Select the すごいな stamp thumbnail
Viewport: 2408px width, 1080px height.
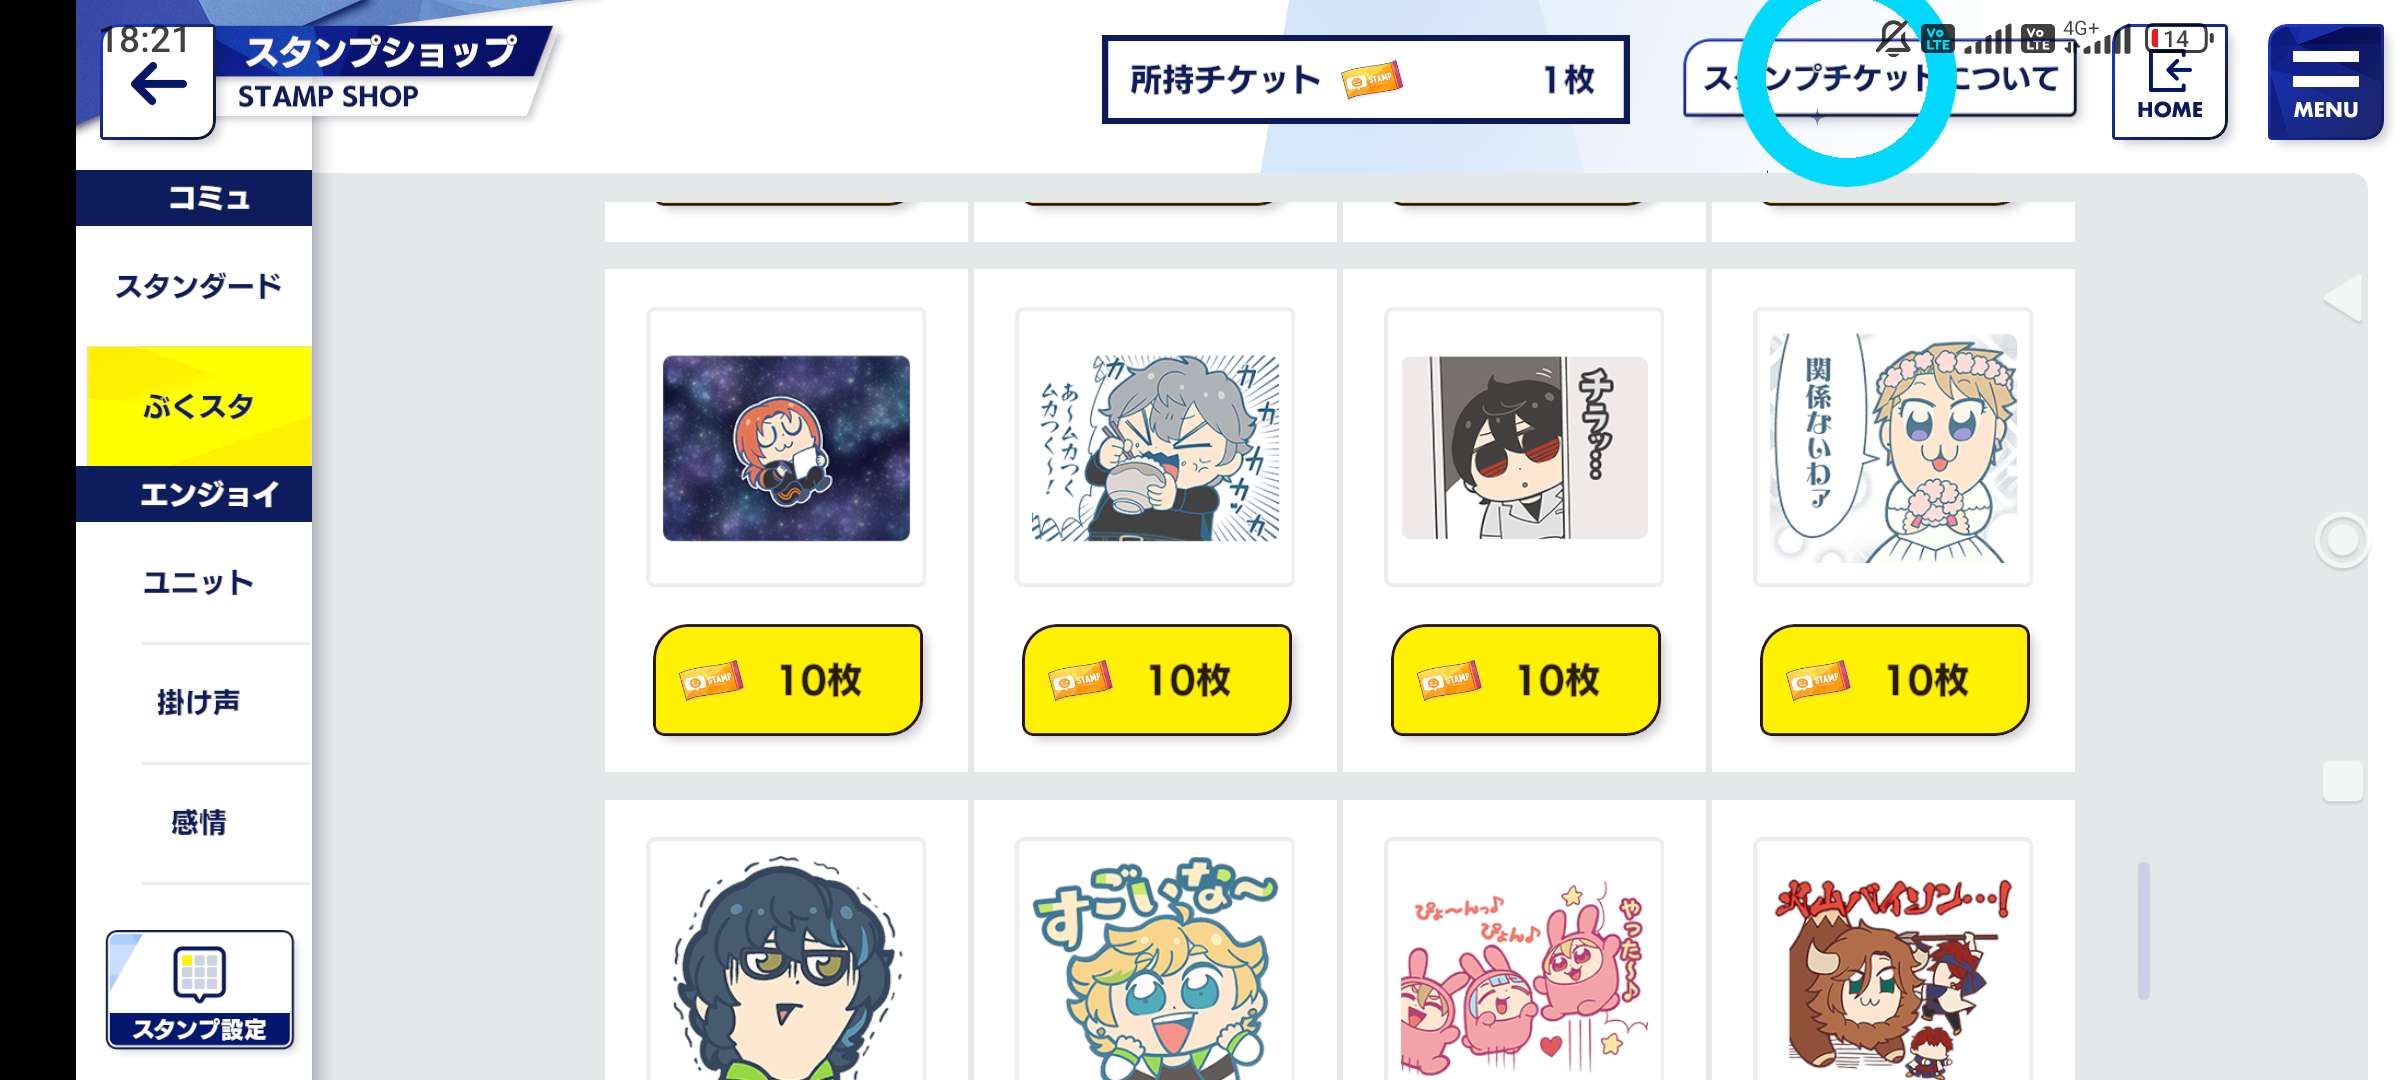click(x=1155, y=960)
